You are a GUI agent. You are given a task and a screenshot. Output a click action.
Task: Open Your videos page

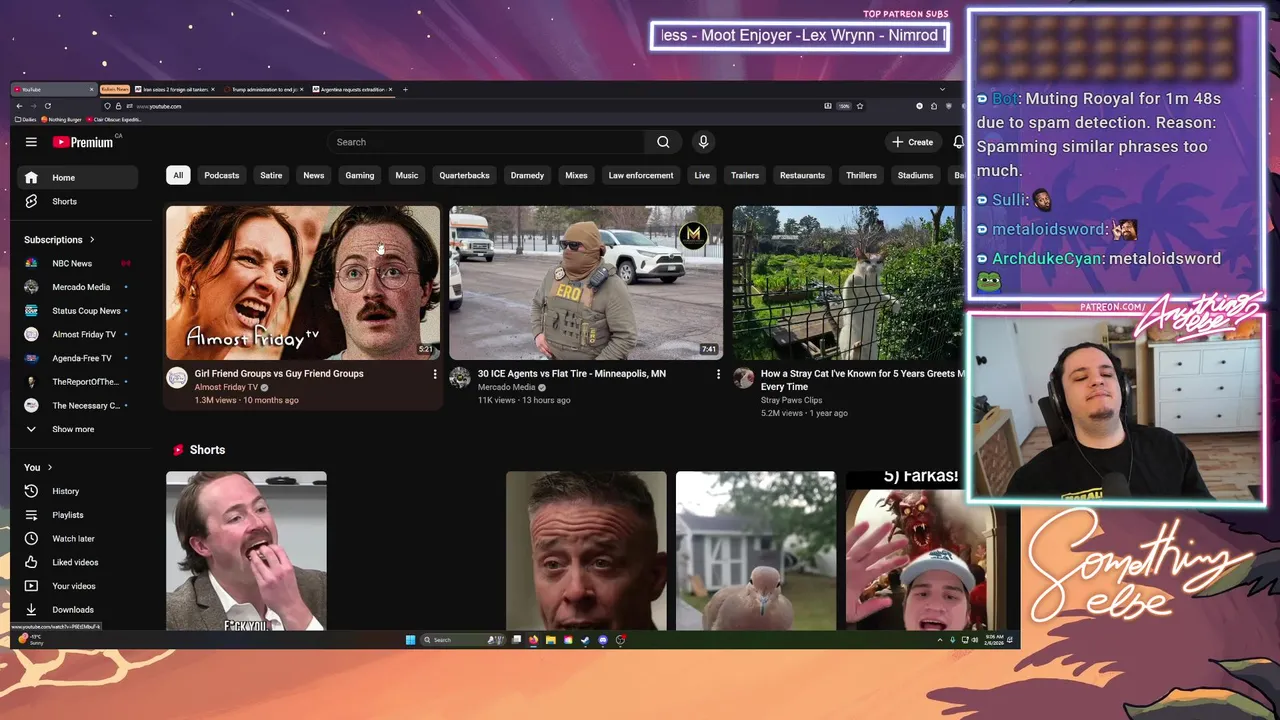tap(77, 586)
